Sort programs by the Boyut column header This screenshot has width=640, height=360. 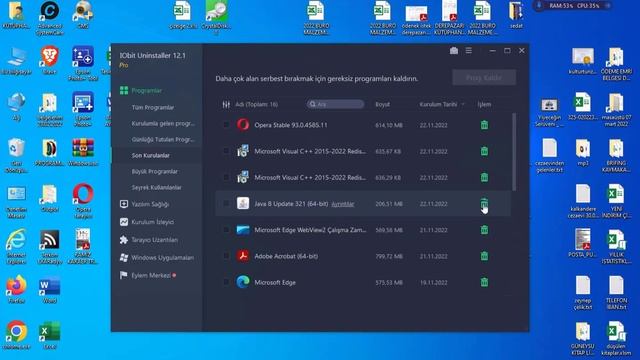382,104
